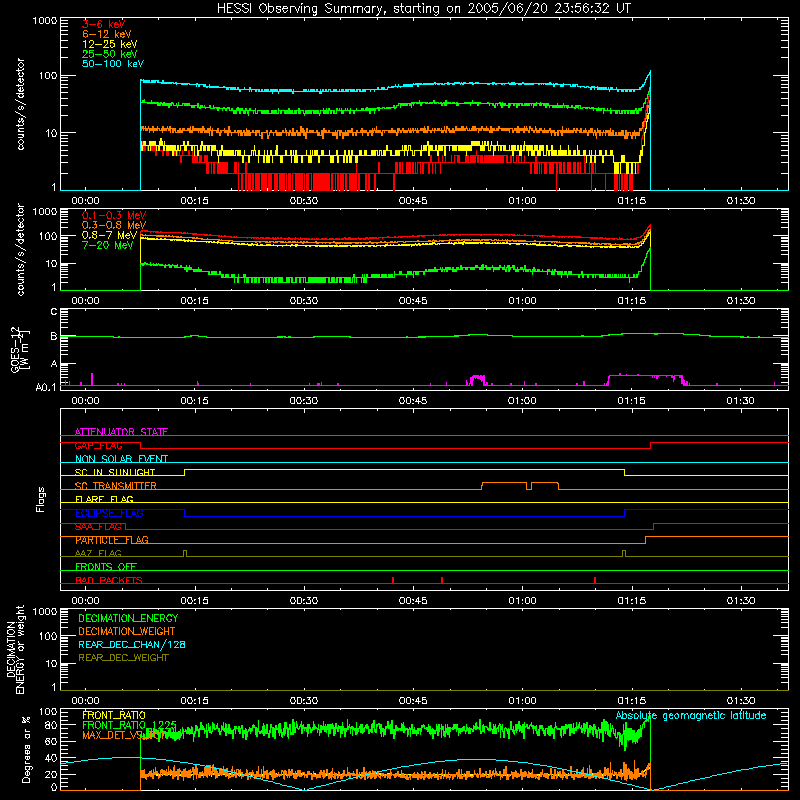Image resolution: width=800 pixels, height=800 pixels.
Task: Click the FRONT_RATIO_1225 legend entry
Action: [x=129, y=725]
